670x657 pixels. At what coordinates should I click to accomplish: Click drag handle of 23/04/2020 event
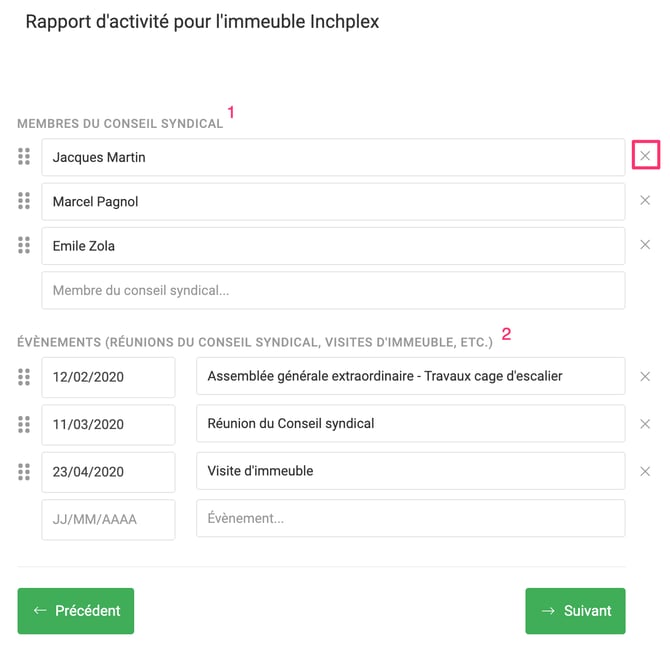(24, 471)
